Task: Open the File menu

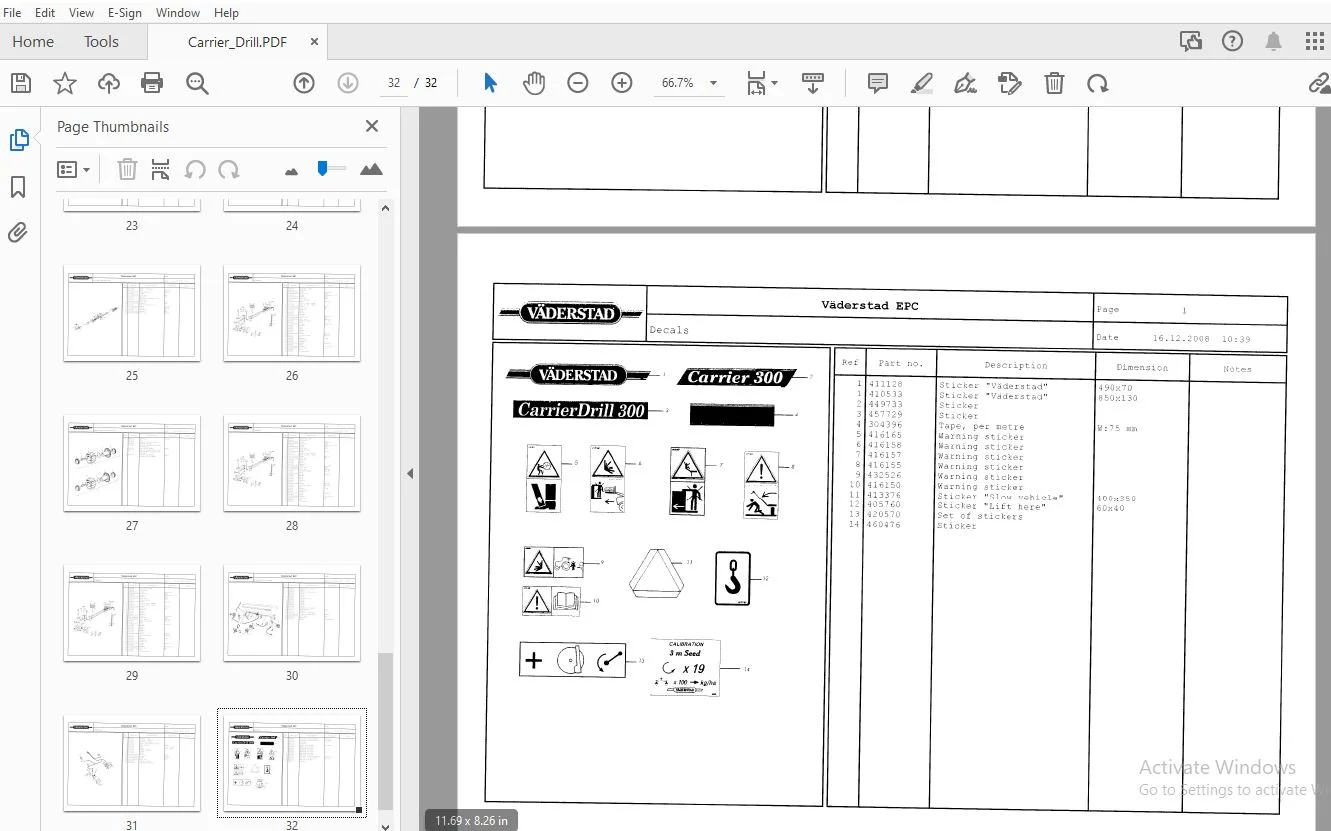Action: point(13,13)
